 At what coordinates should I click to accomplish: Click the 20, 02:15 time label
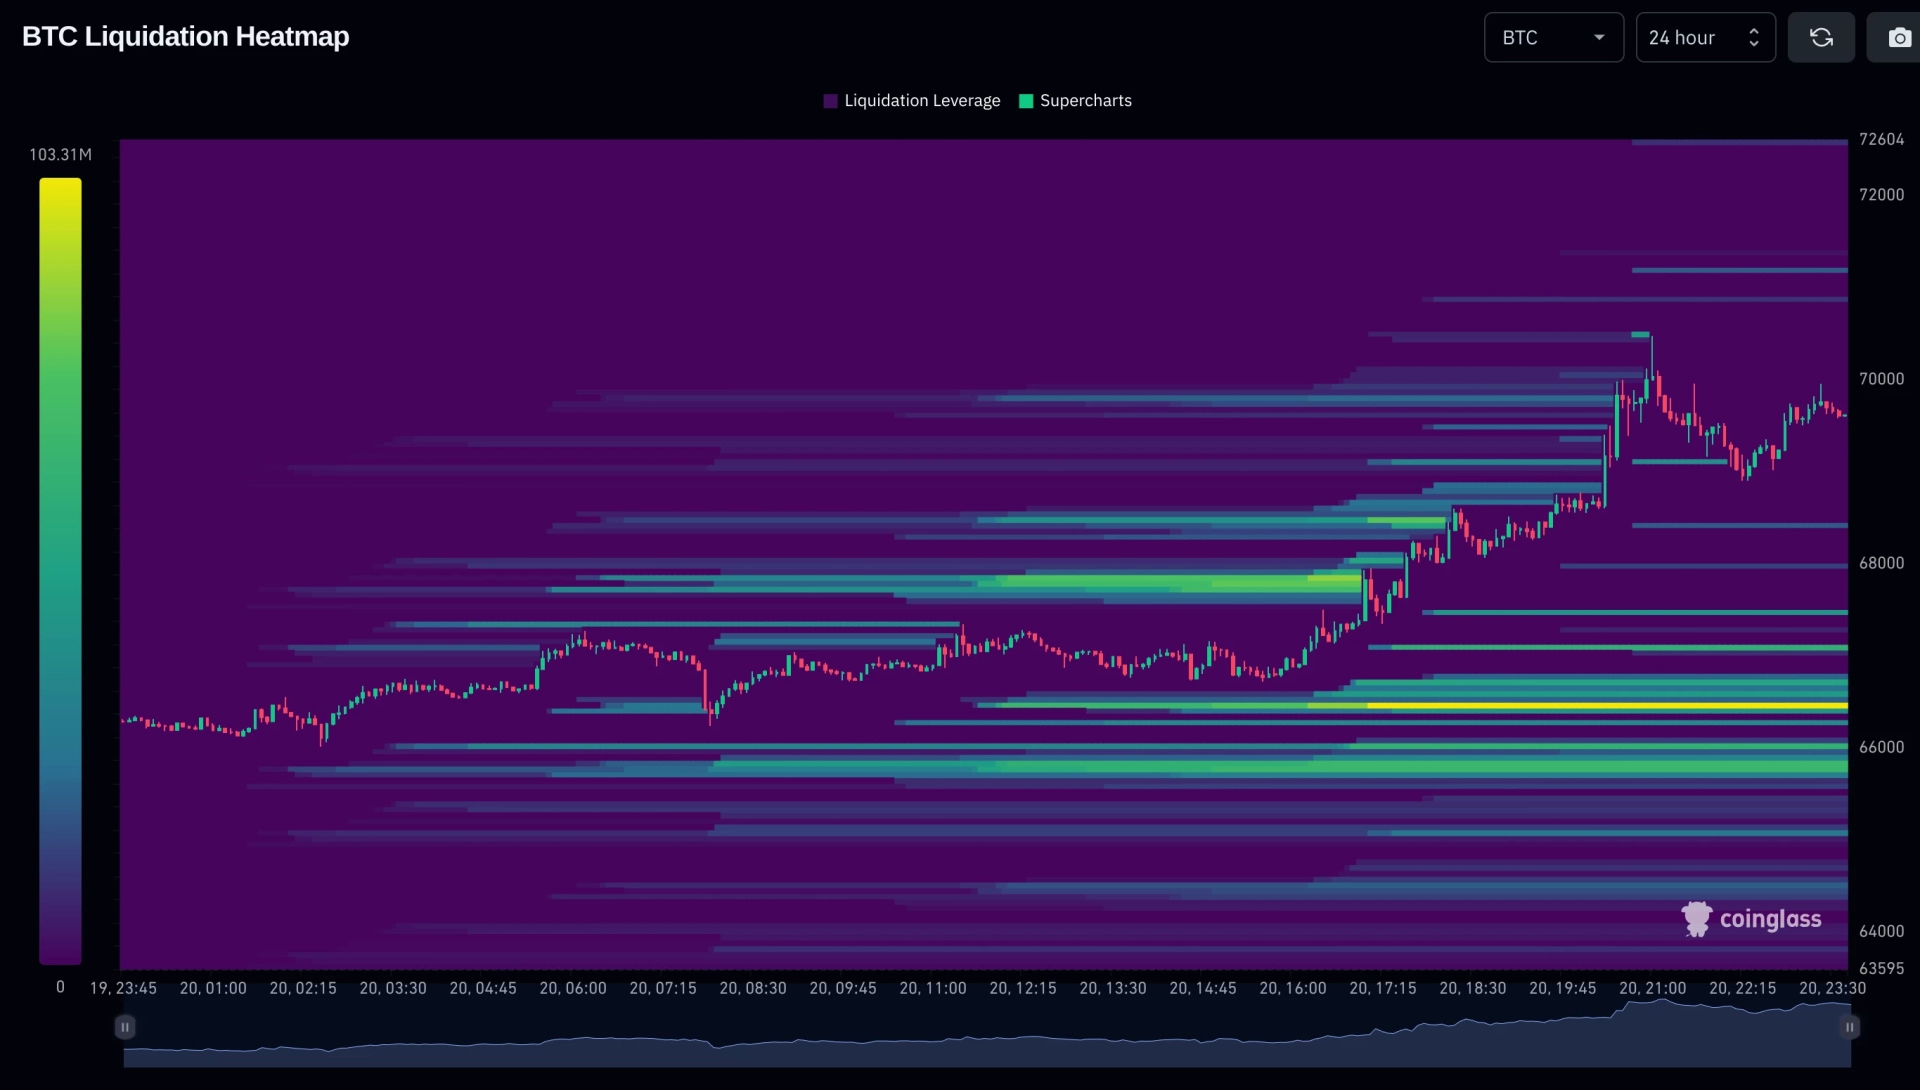[x=303, y=988]
